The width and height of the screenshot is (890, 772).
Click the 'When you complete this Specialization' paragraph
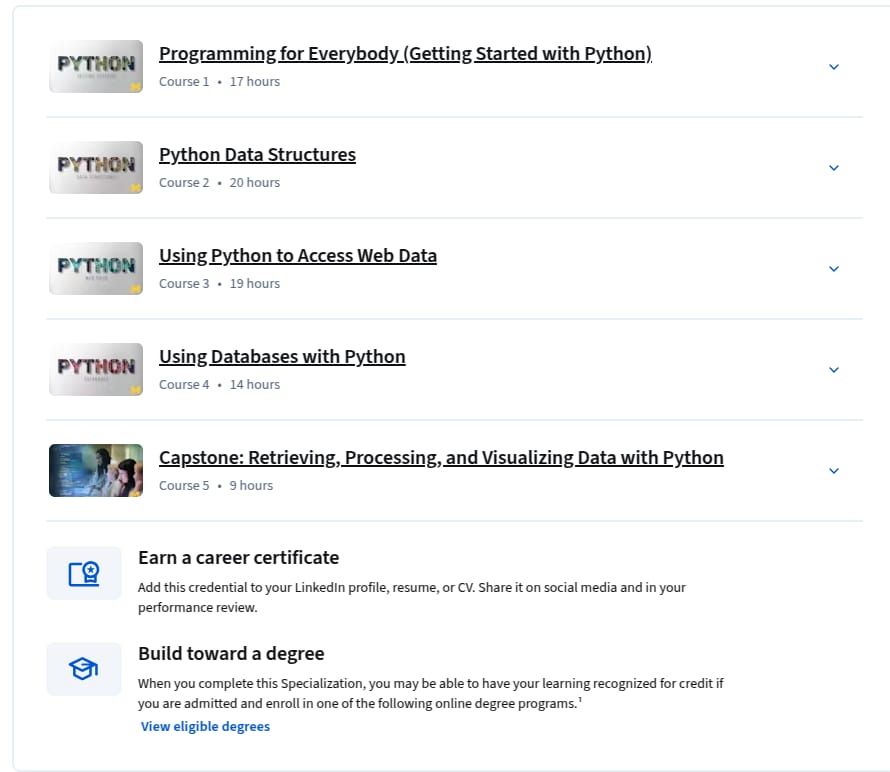[x=431, y=693]
